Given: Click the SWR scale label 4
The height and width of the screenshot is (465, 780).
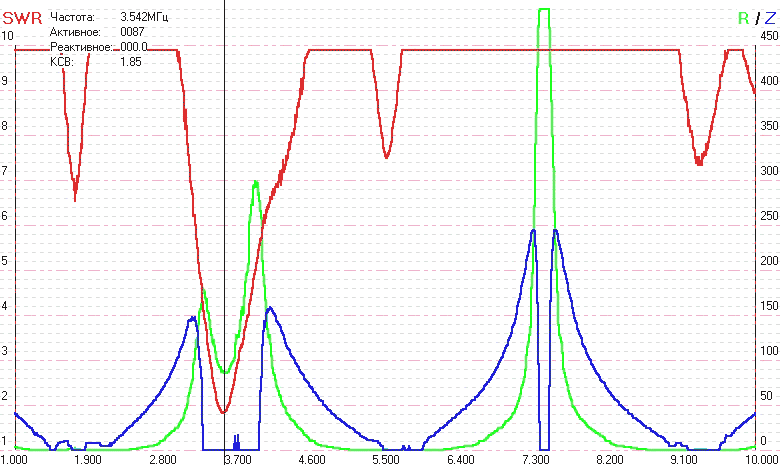Looking at the screenshot, I should tap(4, 305).
